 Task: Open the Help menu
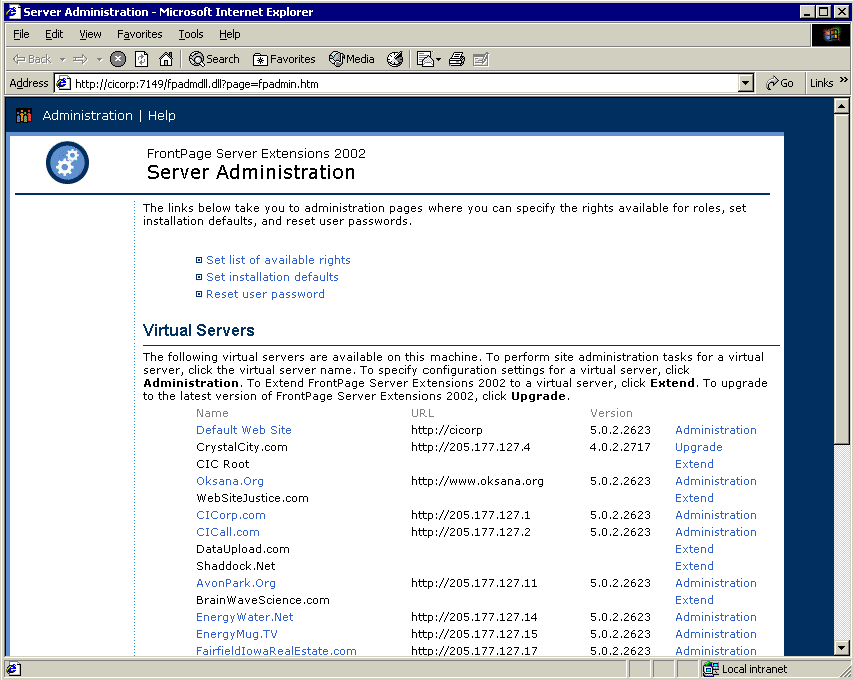click(230, 34)
